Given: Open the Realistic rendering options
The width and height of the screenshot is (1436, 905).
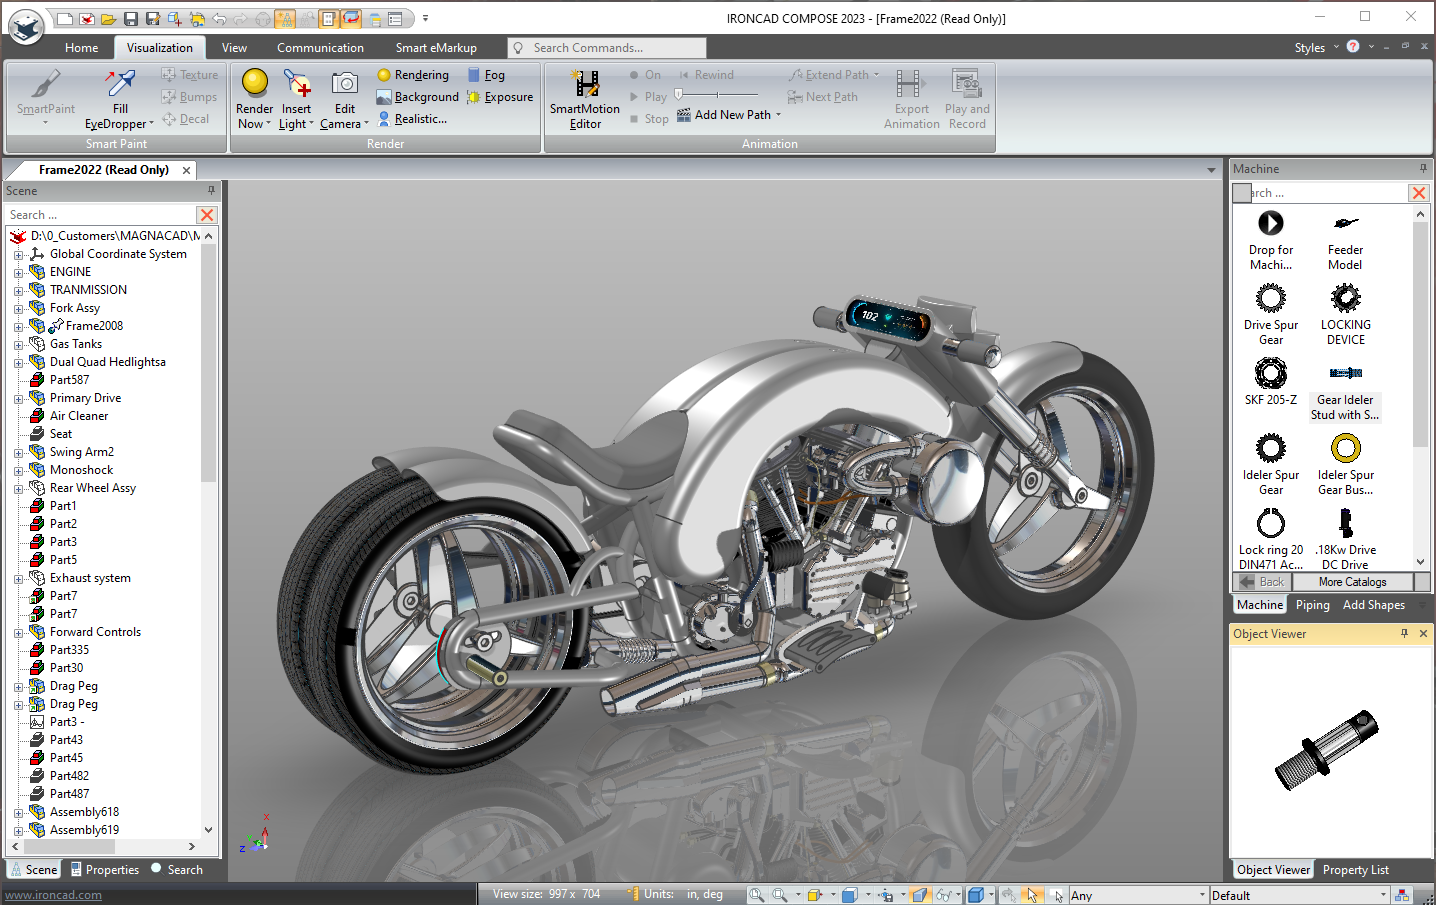Looking at the screenshot, I should [412, 119].
